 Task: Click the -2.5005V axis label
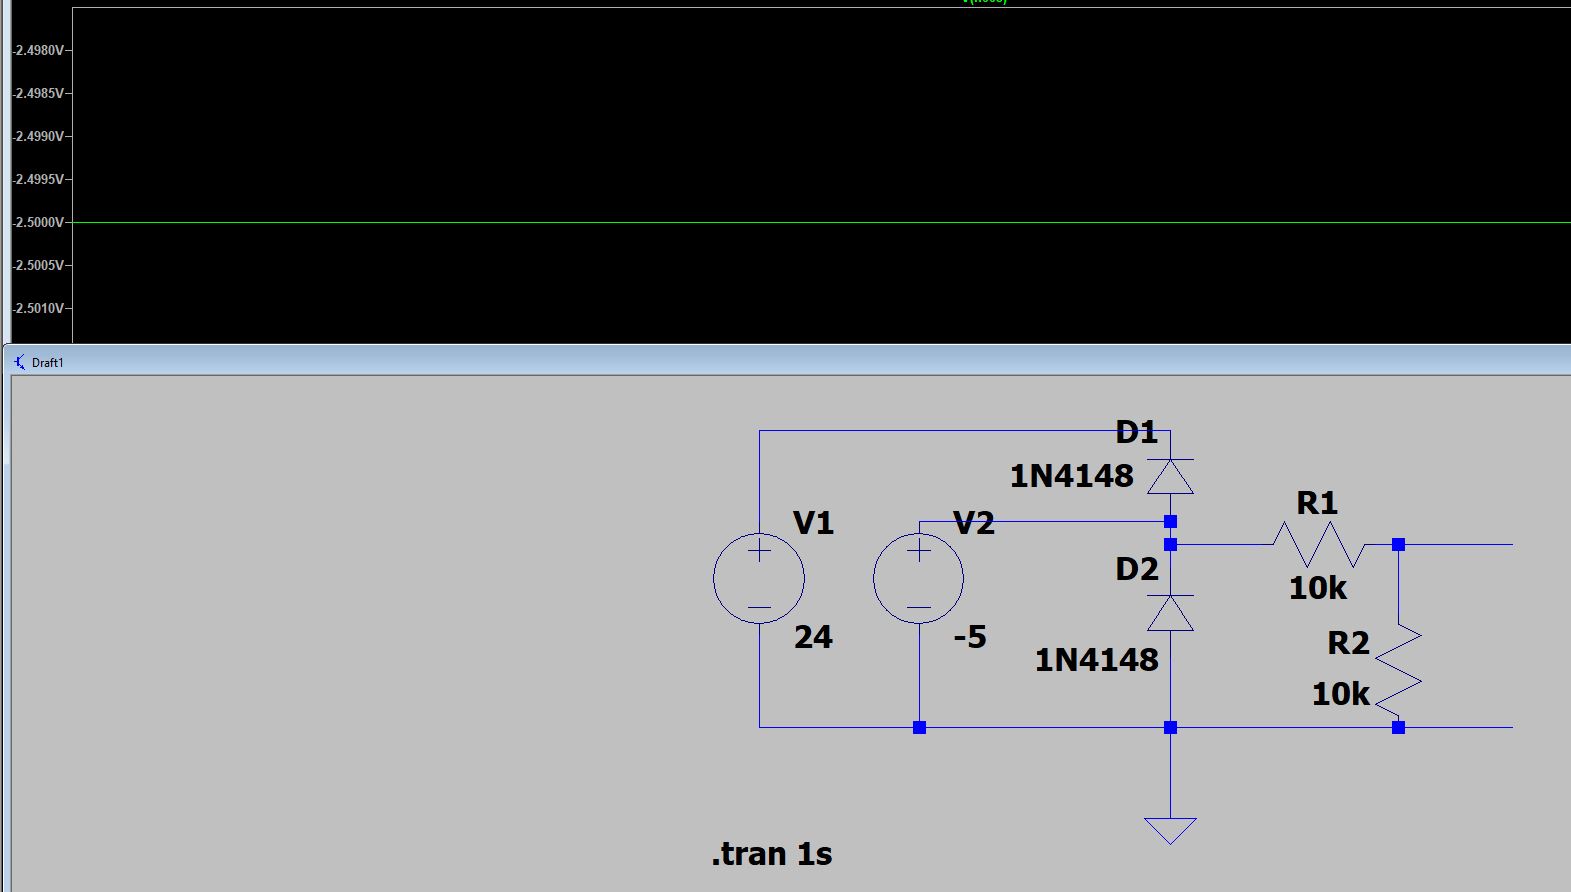[x=39, y=265]
